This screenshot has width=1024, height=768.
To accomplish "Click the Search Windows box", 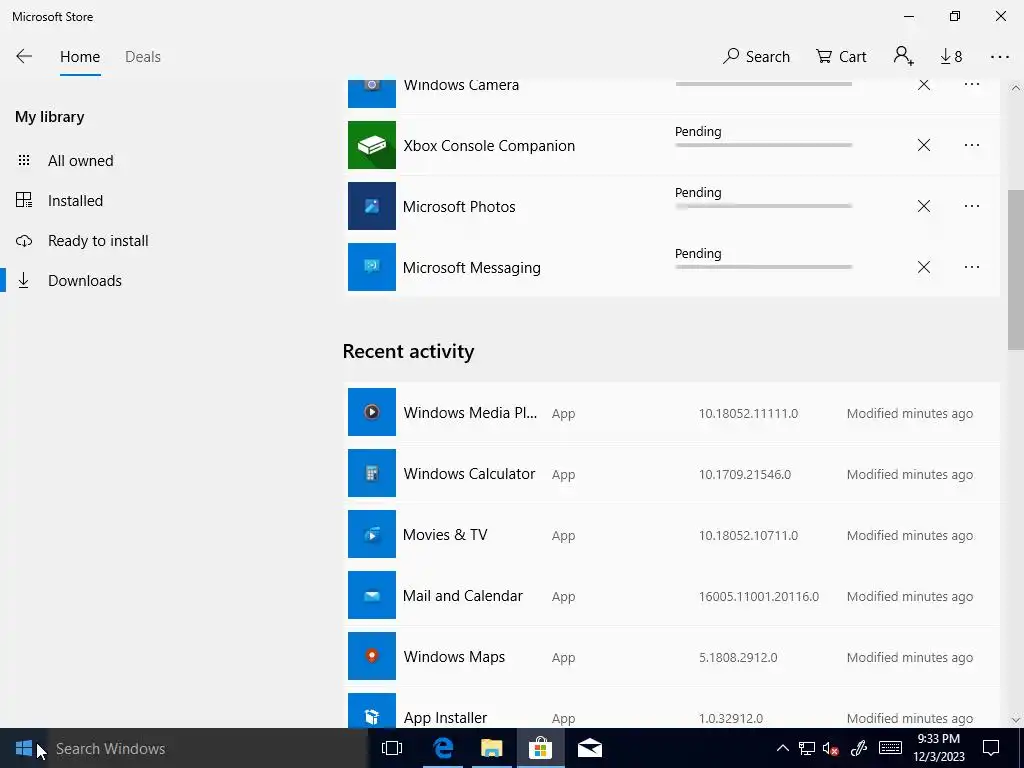I will 208,748.
